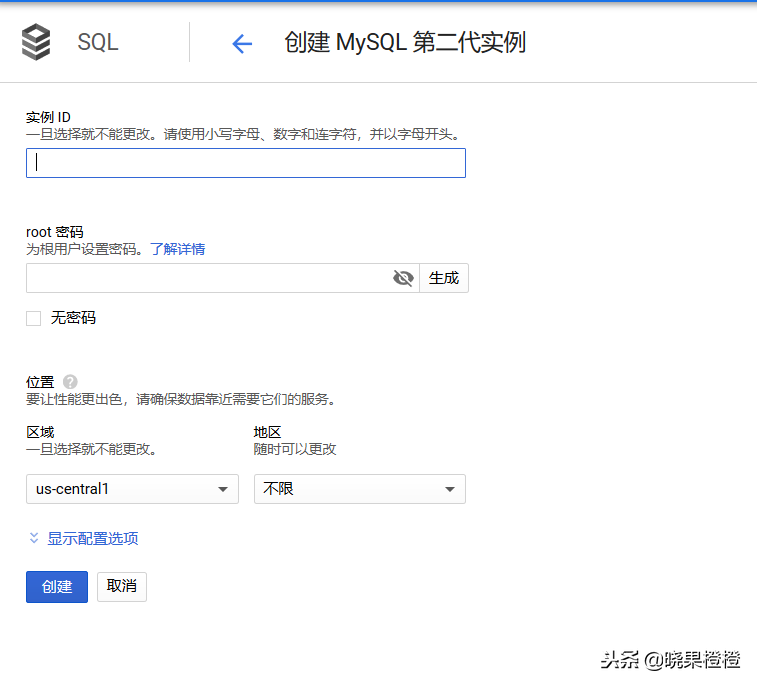This screenshot has height=686, width=757.
Task: Expand 显示配置选项 link
Action: 93,538
